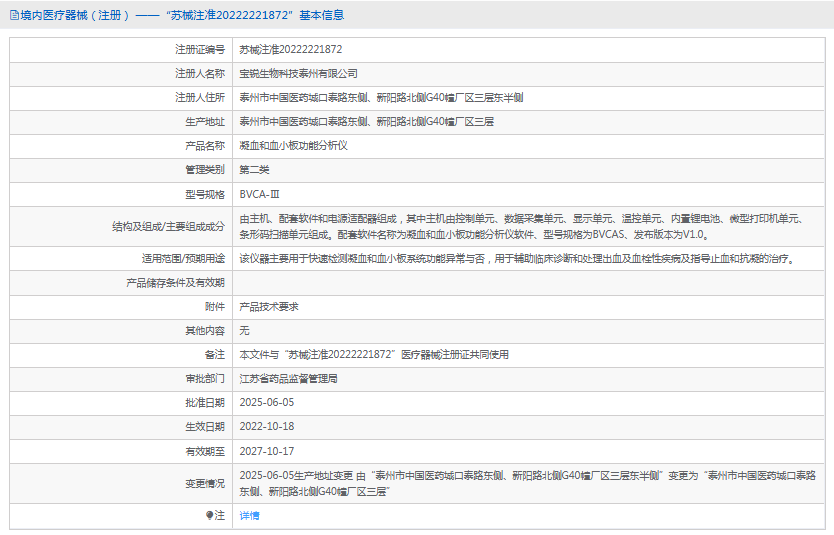This screenshot has width=834, height=535.
Task: Click management category value 第二类
Action: pyautogui.click(x=254, y=170)
